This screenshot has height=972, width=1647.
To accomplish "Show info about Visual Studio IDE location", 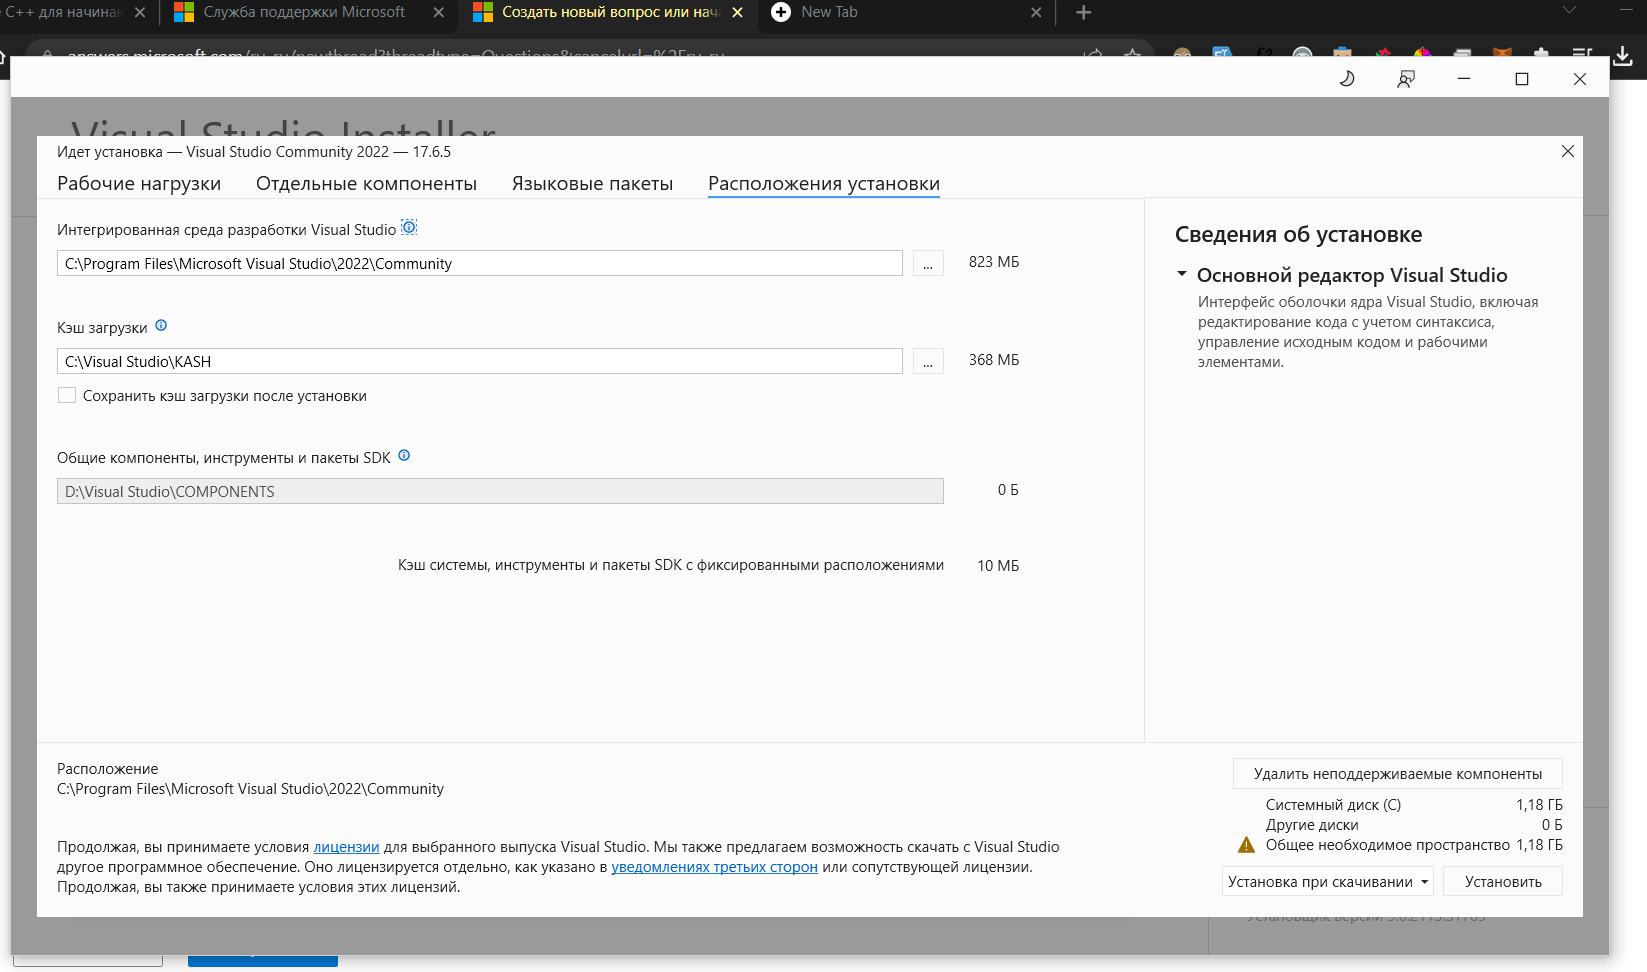I will pyautogui.click(x=409, y=228).
